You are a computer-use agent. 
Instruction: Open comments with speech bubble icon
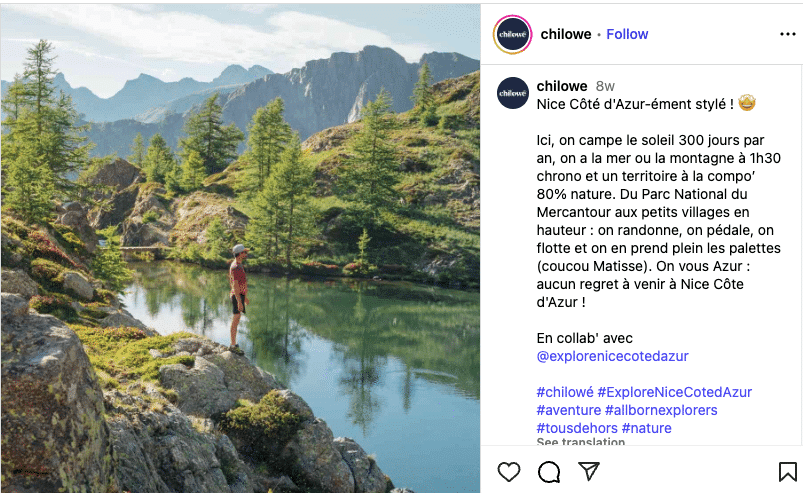pyautogui.click(x=549, y=471)
